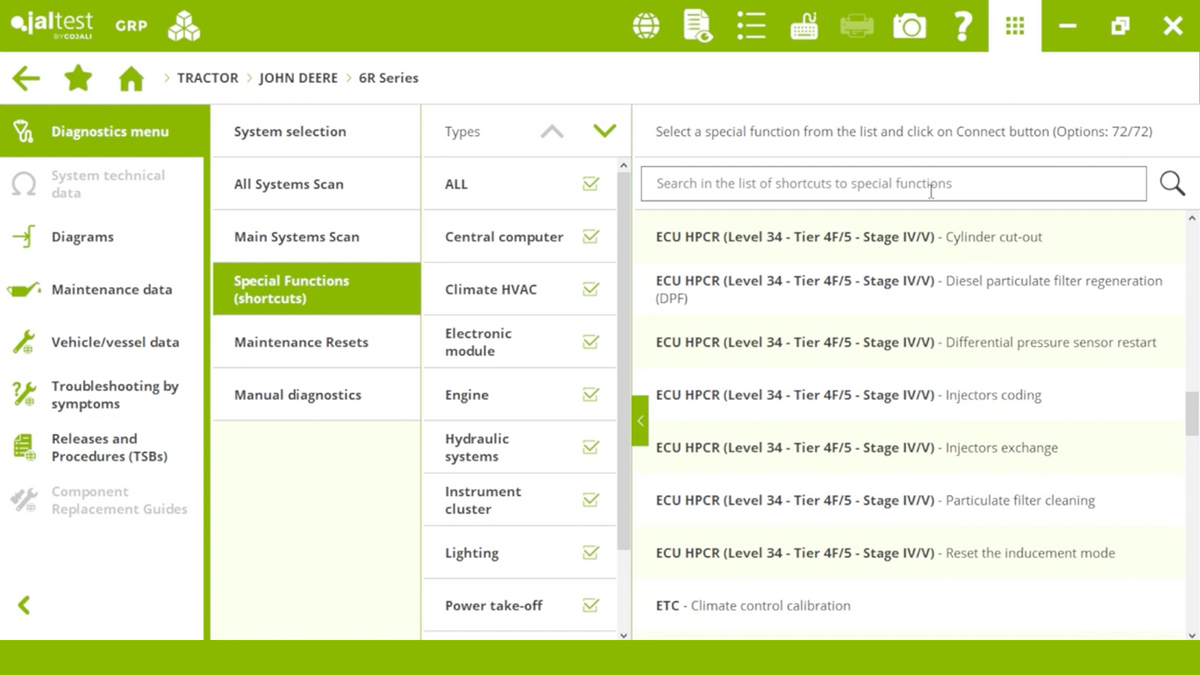Toggle the Climate HVAC checkbox
The width and height of the screenshot is (1200, 675).
pos(591,289)
